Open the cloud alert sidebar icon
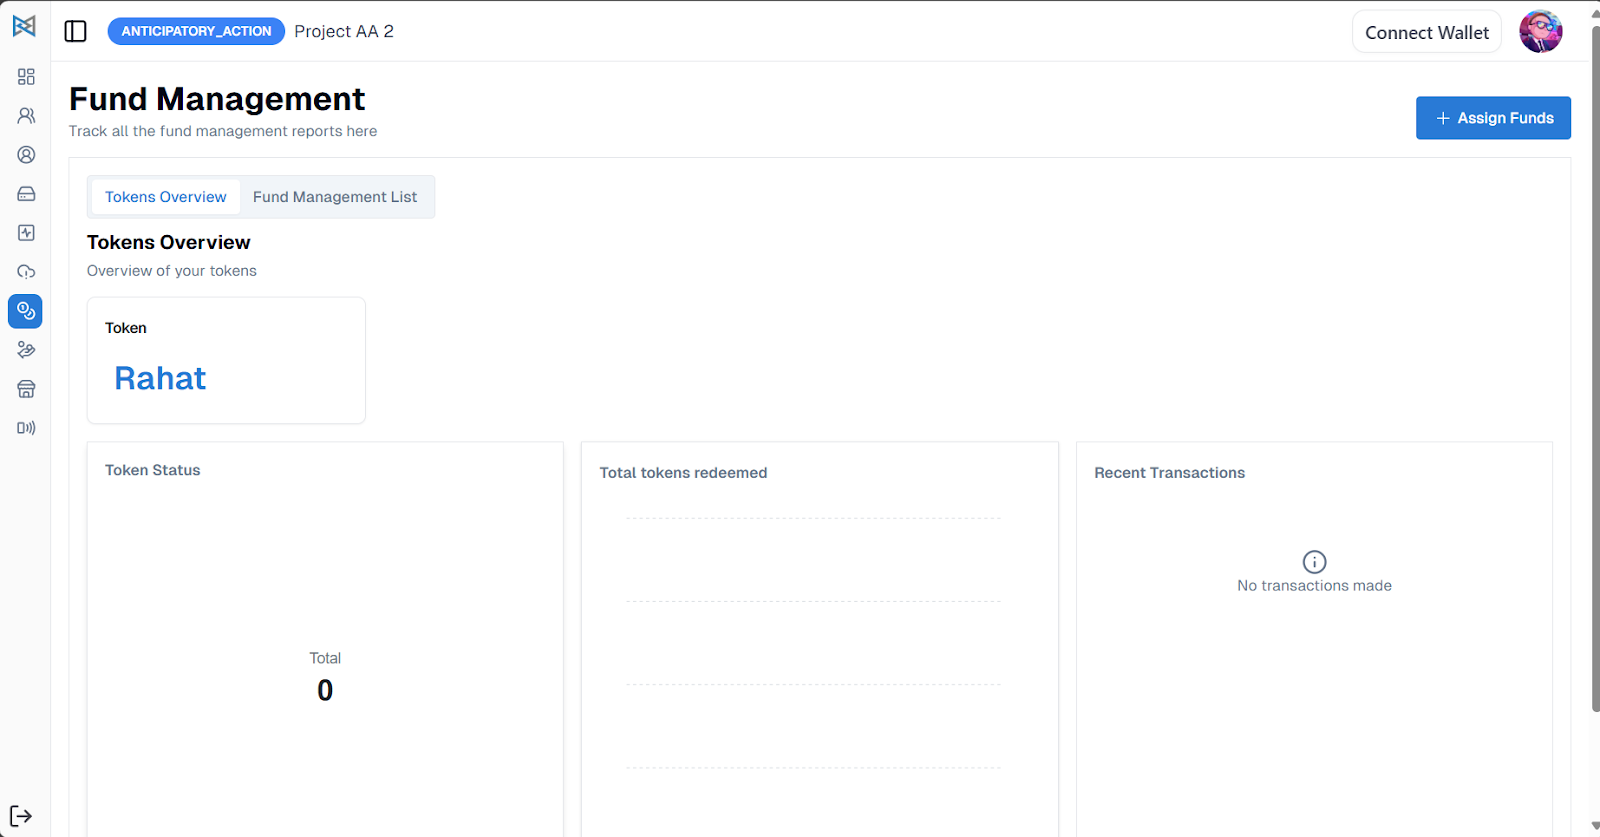This screenshot has width=1600, height=837. (x=26, y=272)
